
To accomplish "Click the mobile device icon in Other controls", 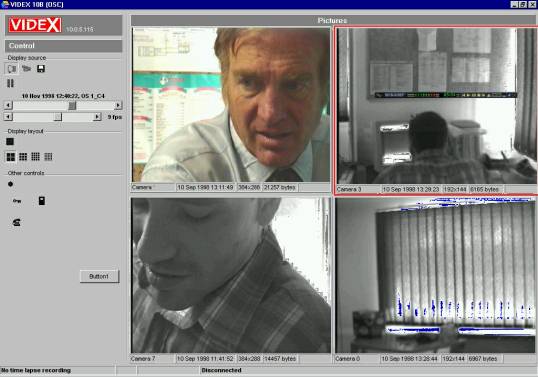I will pyautogui.click(x=42, y=201).
